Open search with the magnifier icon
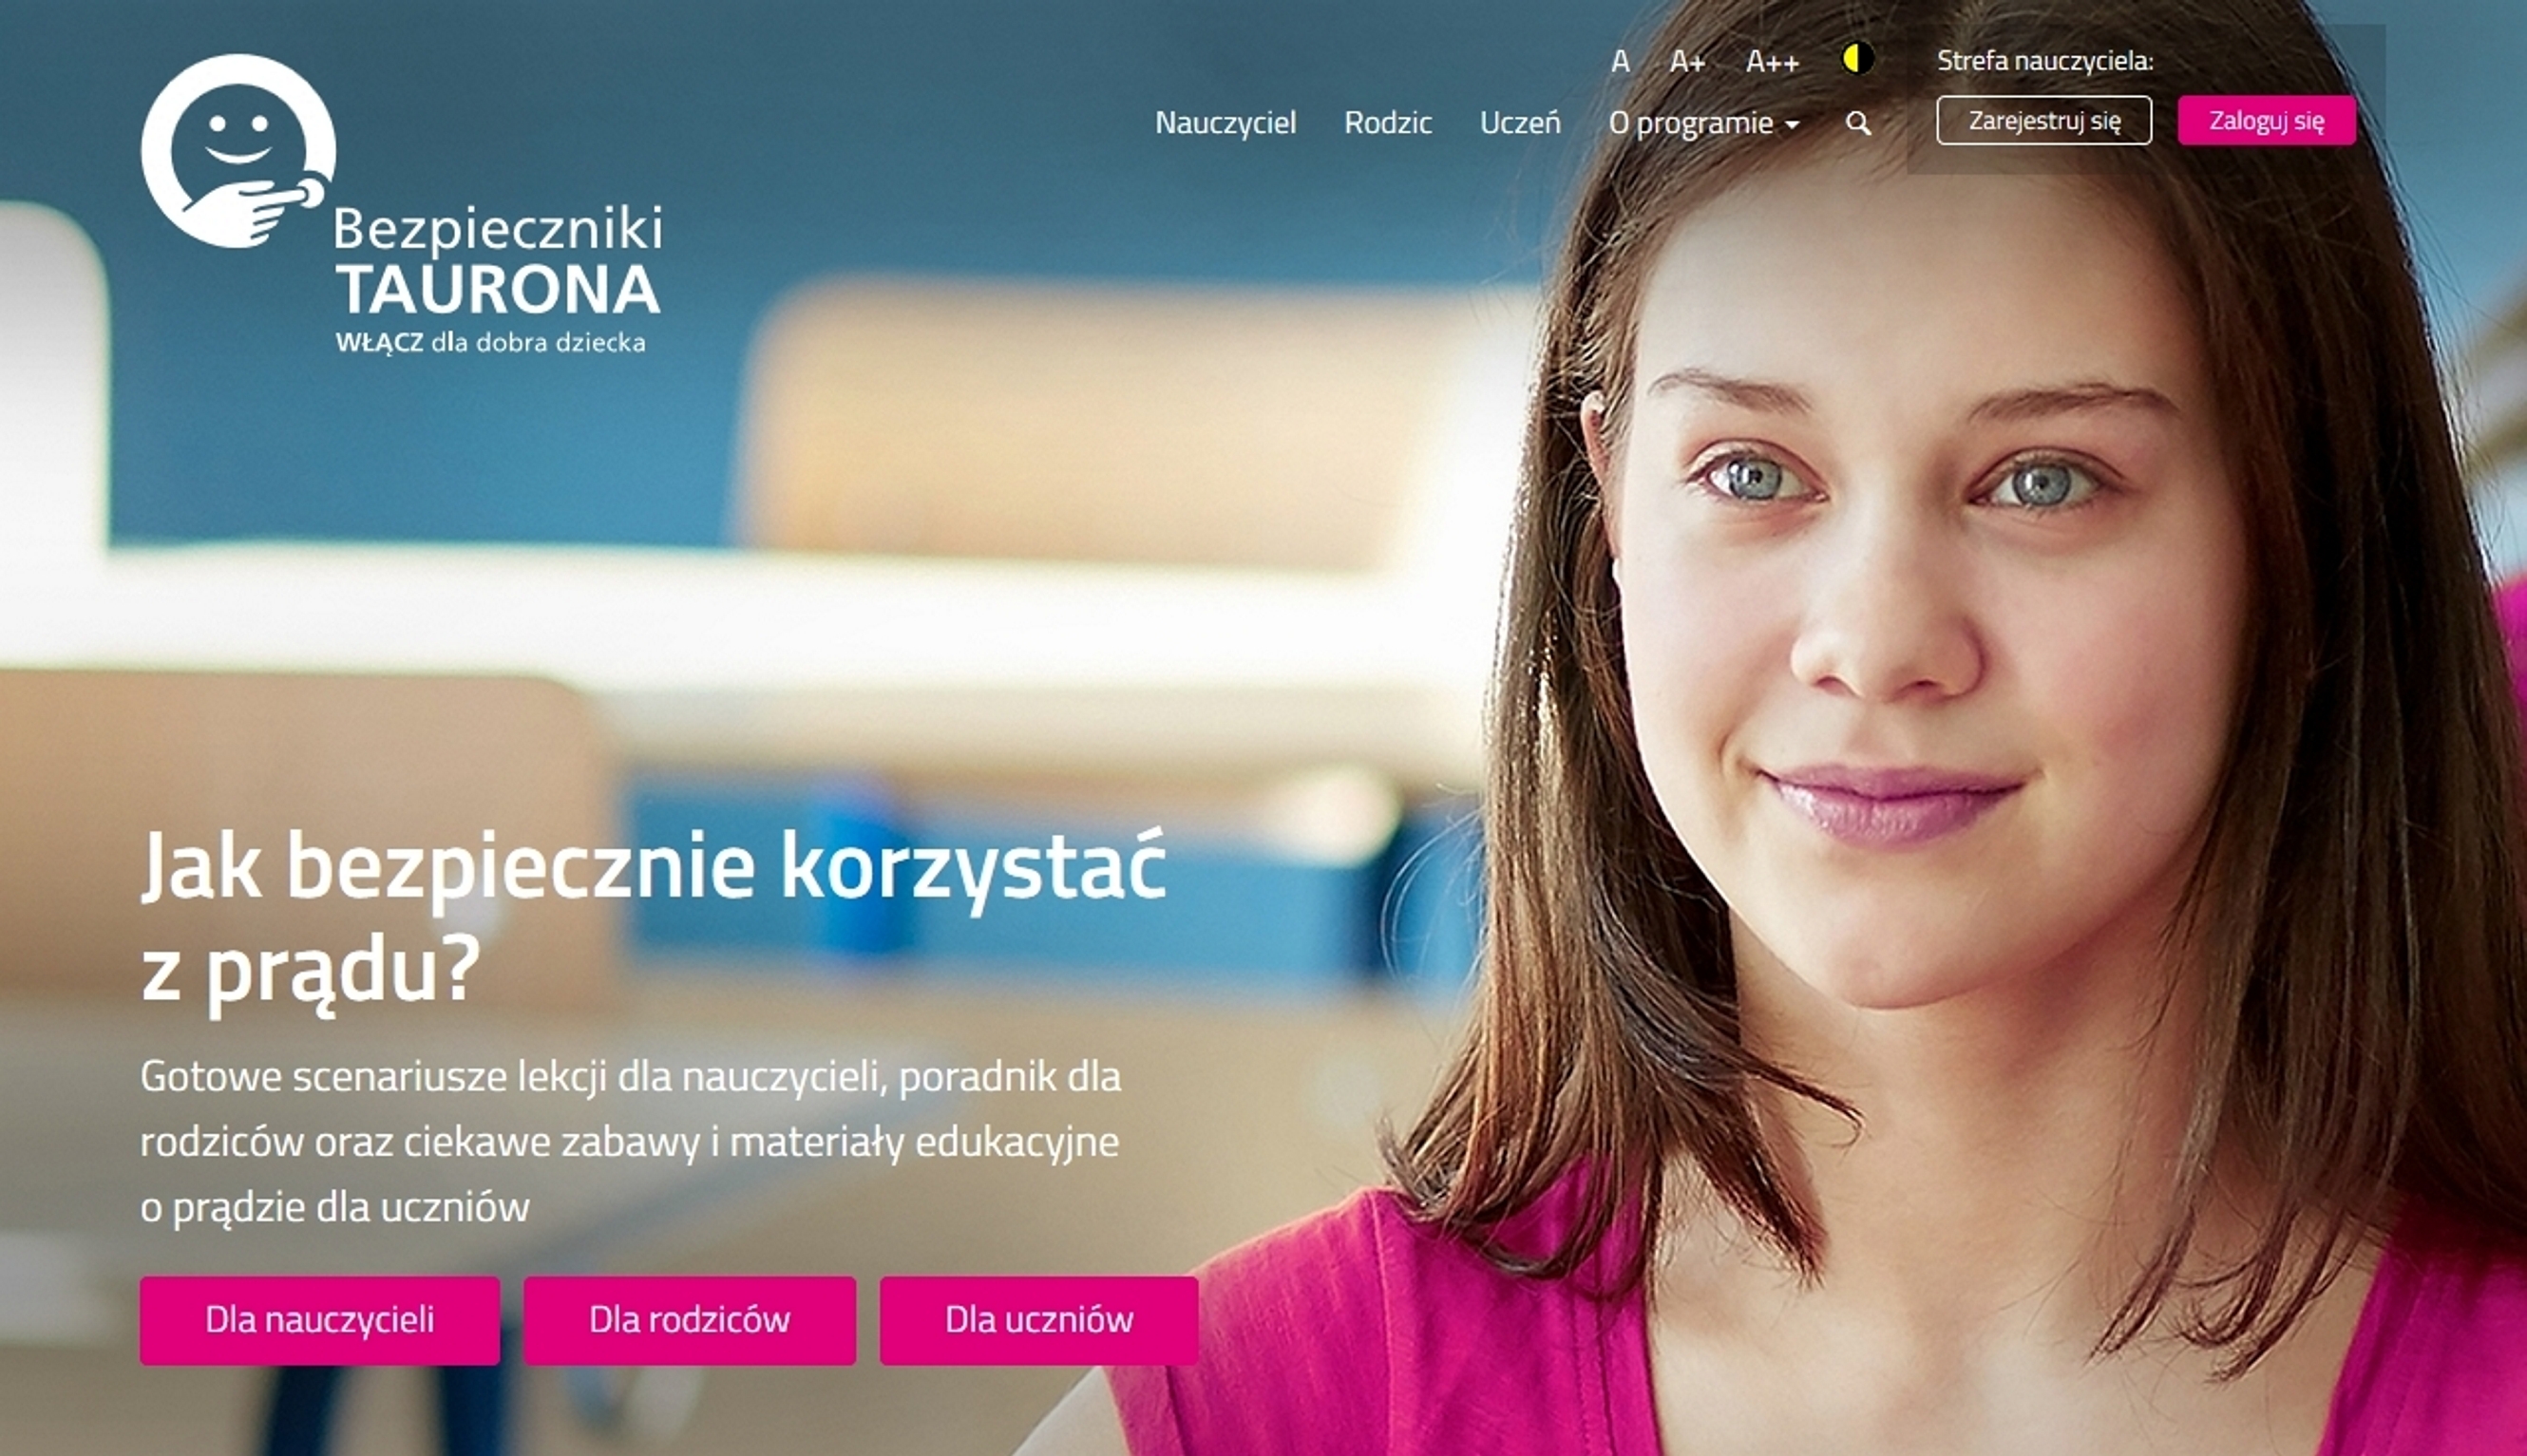Viewport: 2527px width, 1456px height. pyautogui.click(x=1858, y=123)
